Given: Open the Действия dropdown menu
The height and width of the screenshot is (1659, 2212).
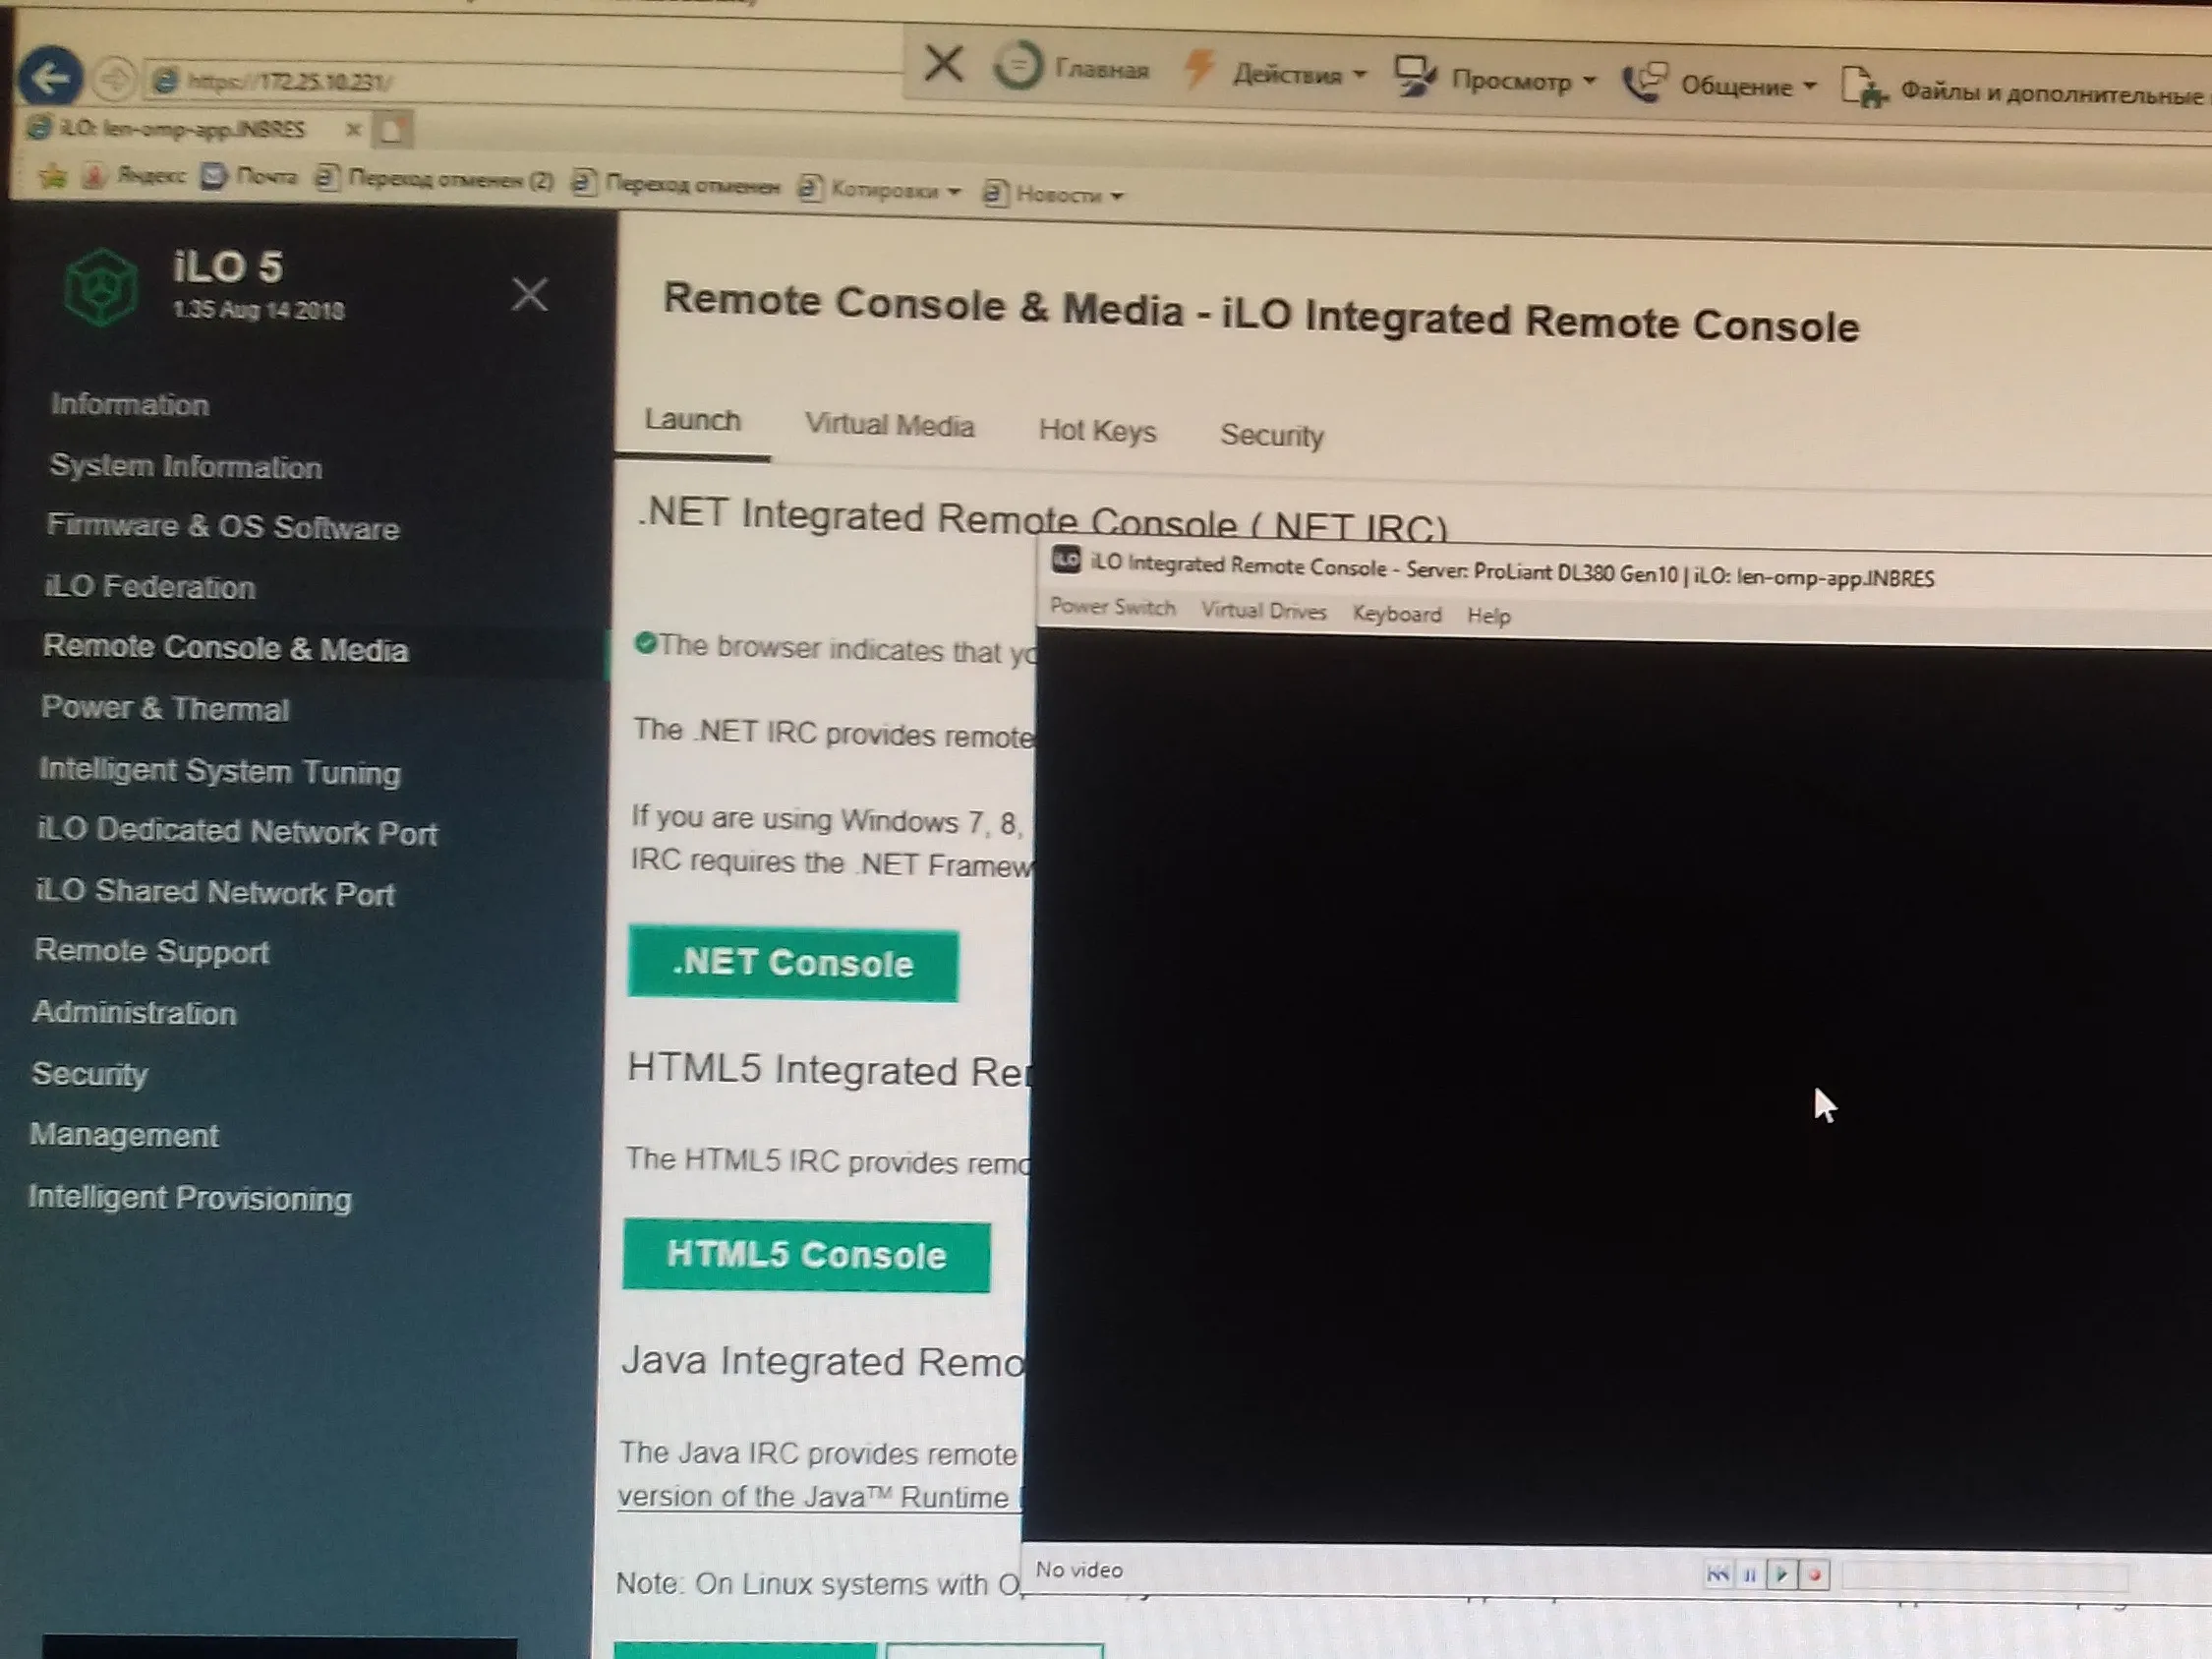Looking at the screenshot, I should 1298,75.
